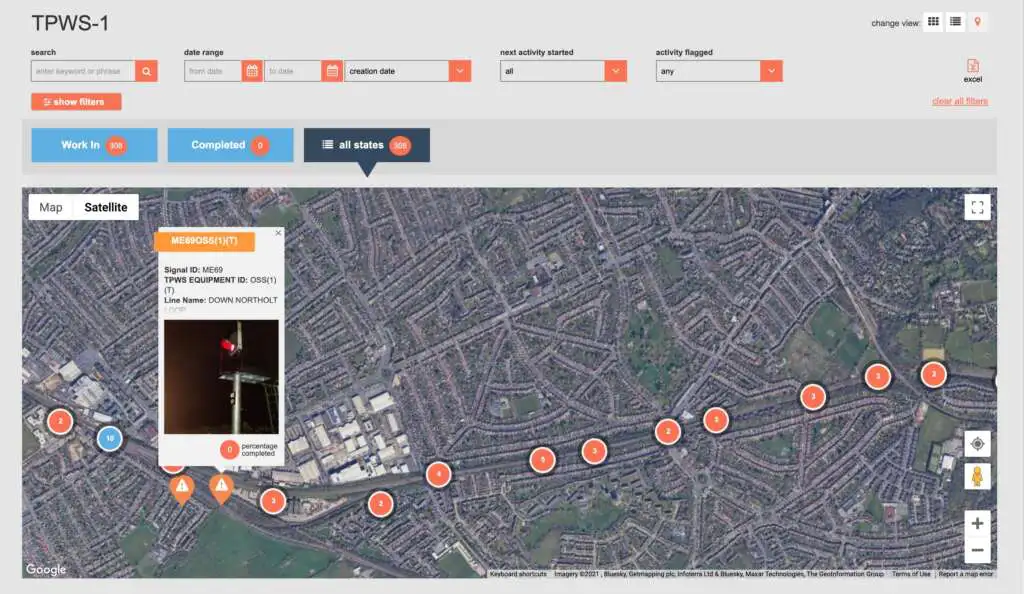Open the from date calendar picker

[x=252, y=71]
